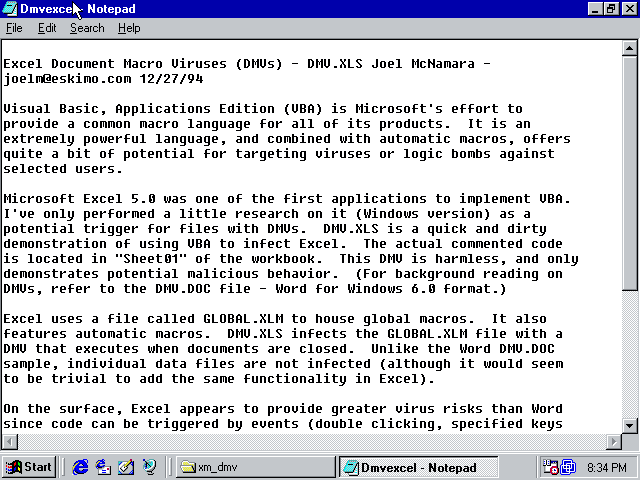The height and width of the screenshot is (480, 640).
Task: Click in 'On the surface, Excel appears' line
Action: [x=283, y=409]
